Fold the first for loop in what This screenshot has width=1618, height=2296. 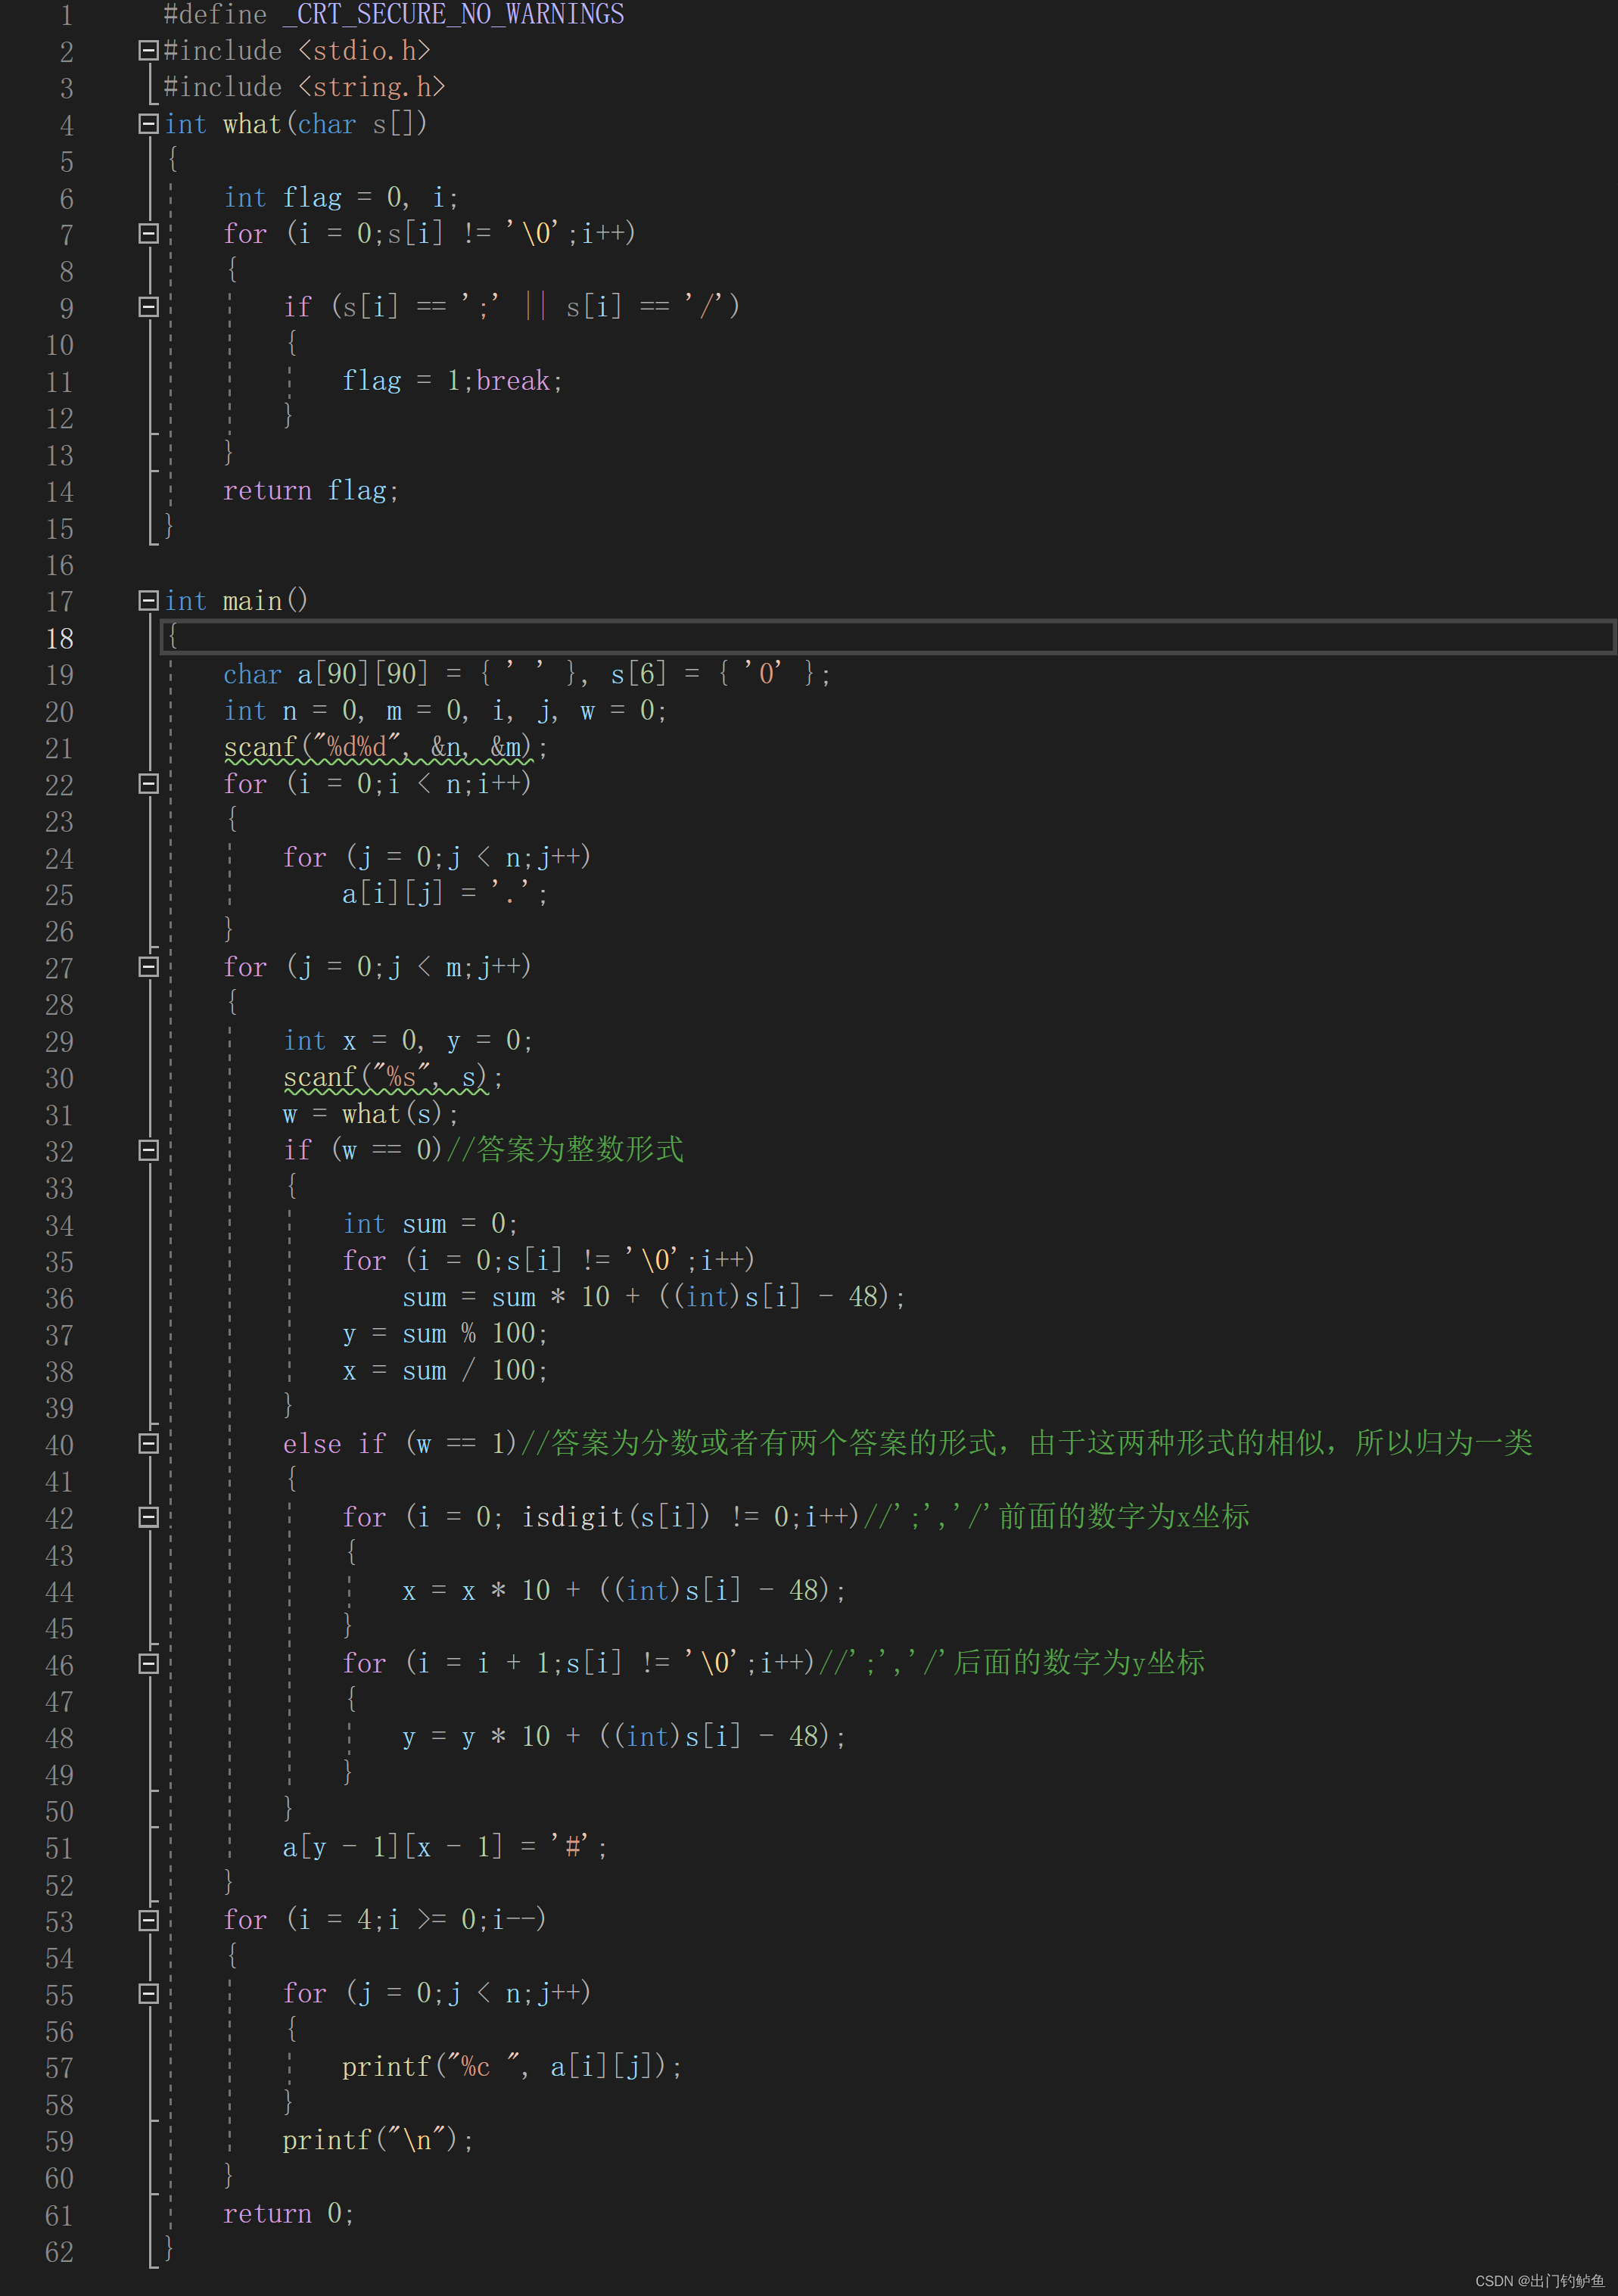pyautogui.click(x=148, y=233)
